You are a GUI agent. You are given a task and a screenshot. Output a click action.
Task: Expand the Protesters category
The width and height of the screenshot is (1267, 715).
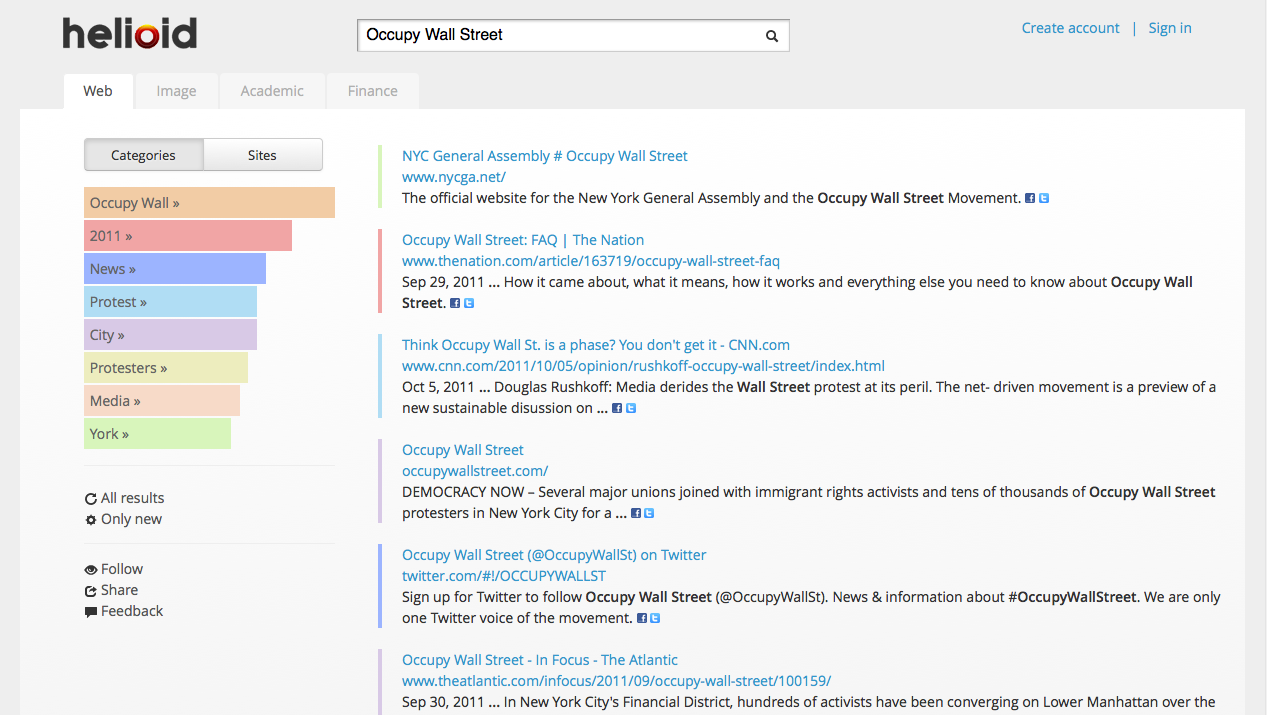tap(166, 368)
